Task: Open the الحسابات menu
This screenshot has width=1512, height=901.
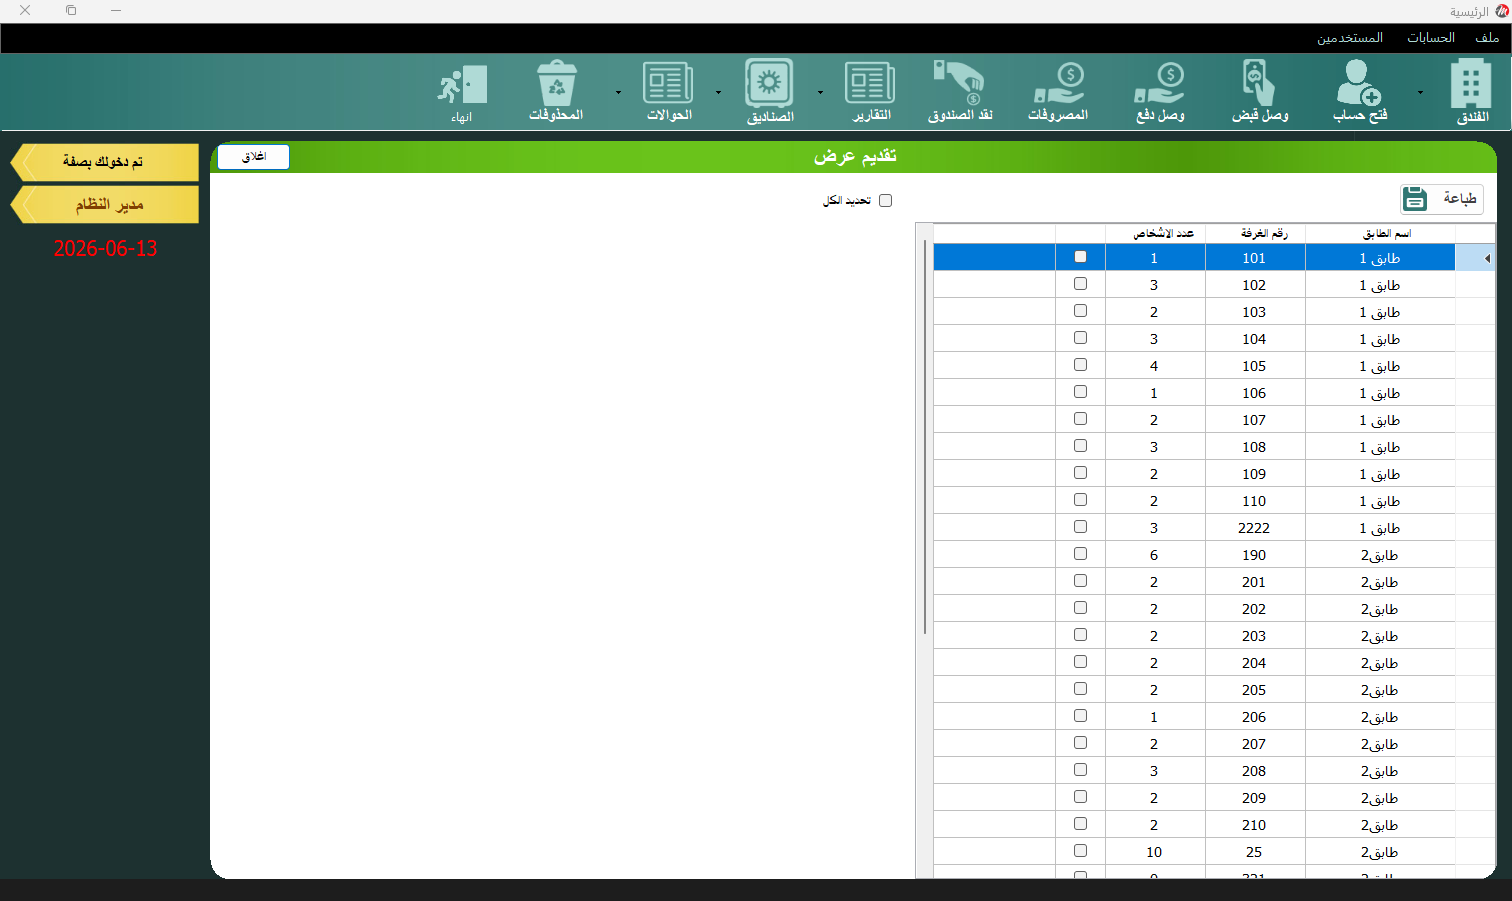Action: click(x=1431, y=38)
